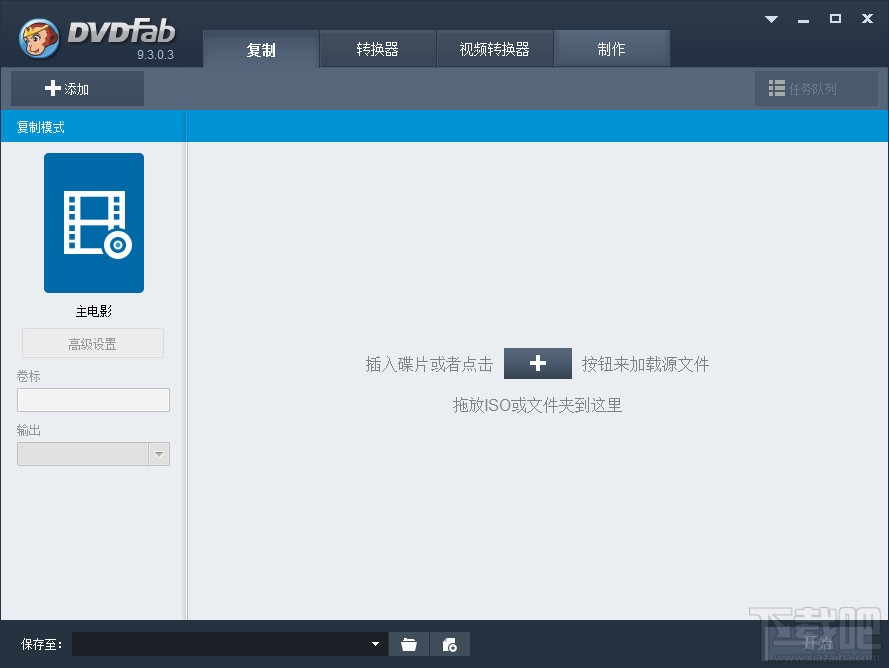The height and width of the screenshot is (668, 889).
Task: Minimize the DVDFab window
Action: (803, 20)
